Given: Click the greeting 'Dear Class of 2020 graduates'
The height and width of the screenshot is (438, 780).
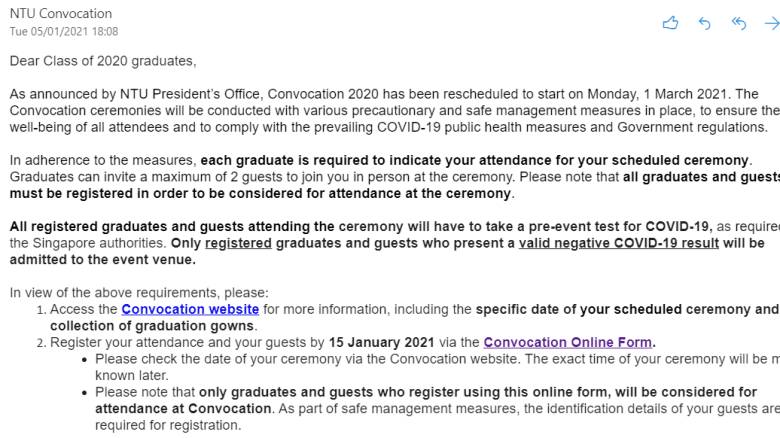Looking at the screenshot, I should pyautogui.click(x=102, y=61).
